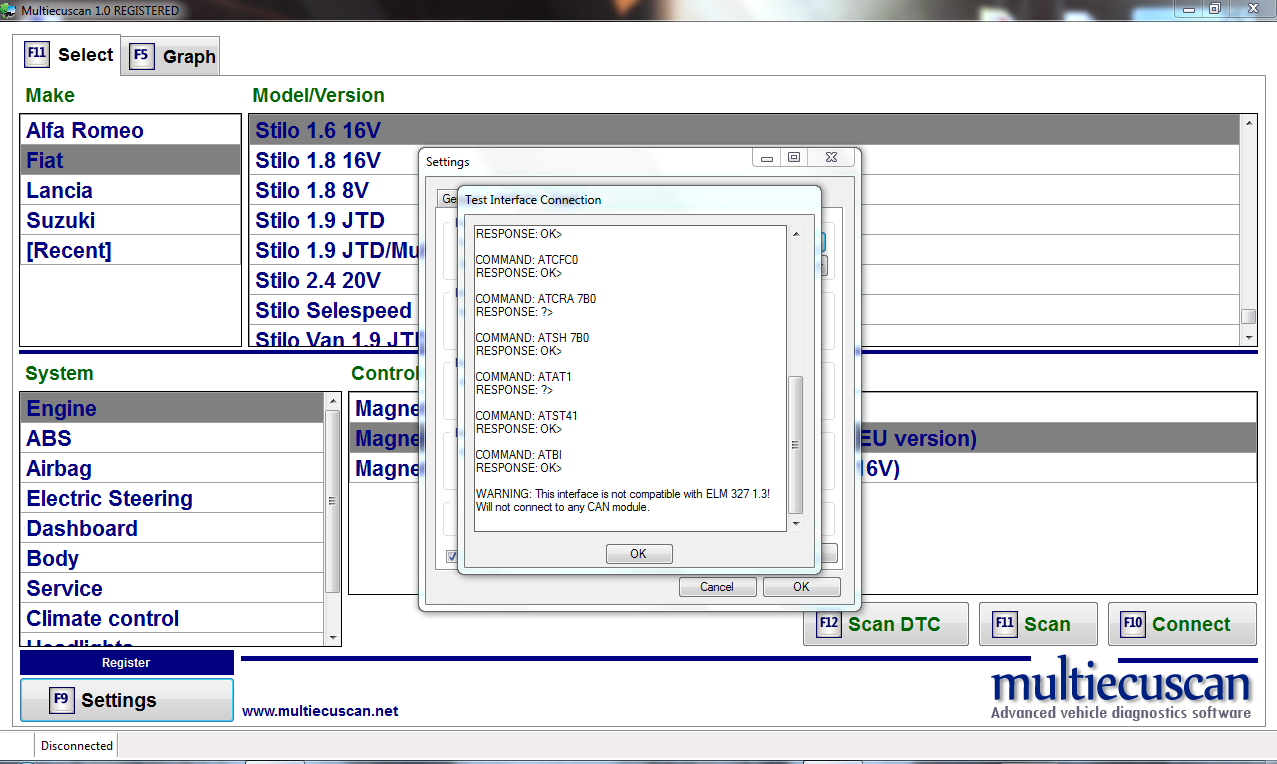Click the F12 Scan DTC button
This screenshot has height=764, width=1277.
click(x=885, y=624)
